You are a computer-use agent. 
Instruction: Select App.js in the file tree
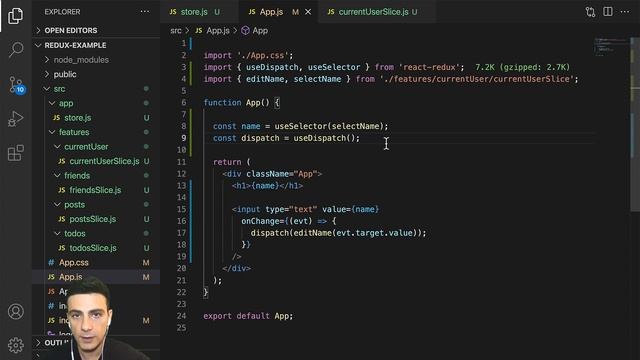pos(96,277)
